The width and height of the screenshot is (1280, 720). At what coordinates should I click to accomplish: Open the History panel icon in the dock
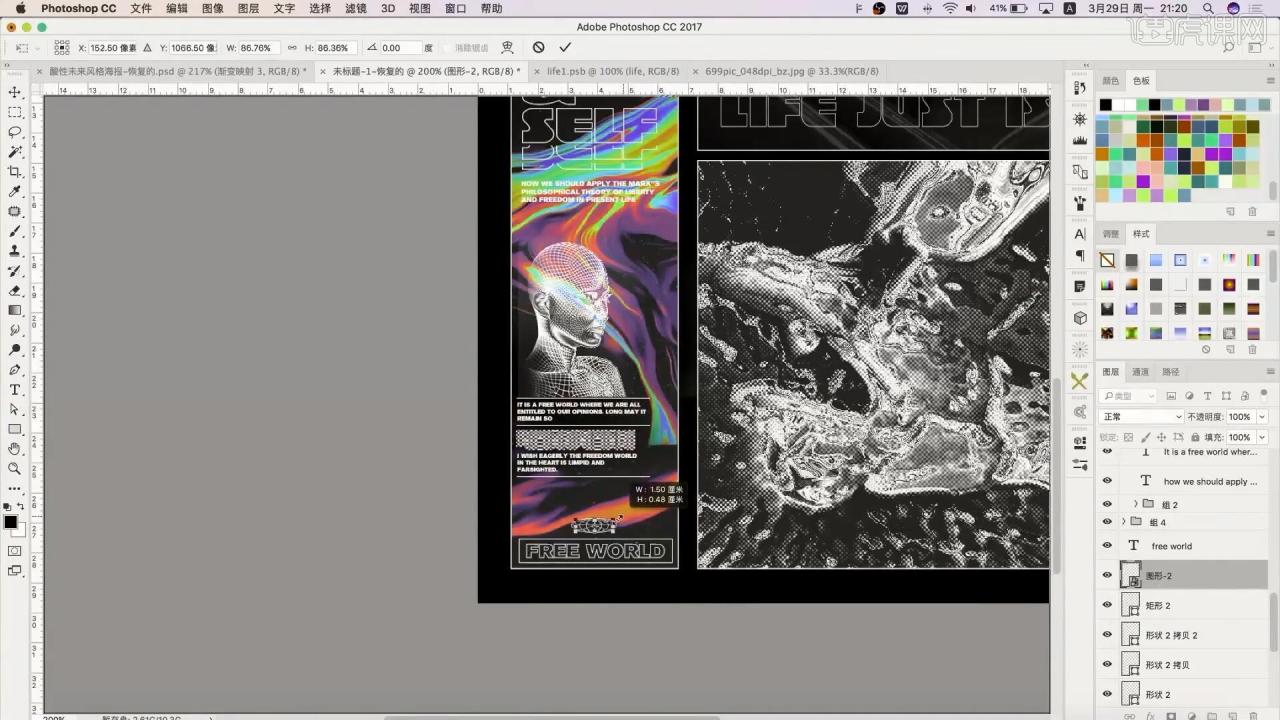[1080, 88]
